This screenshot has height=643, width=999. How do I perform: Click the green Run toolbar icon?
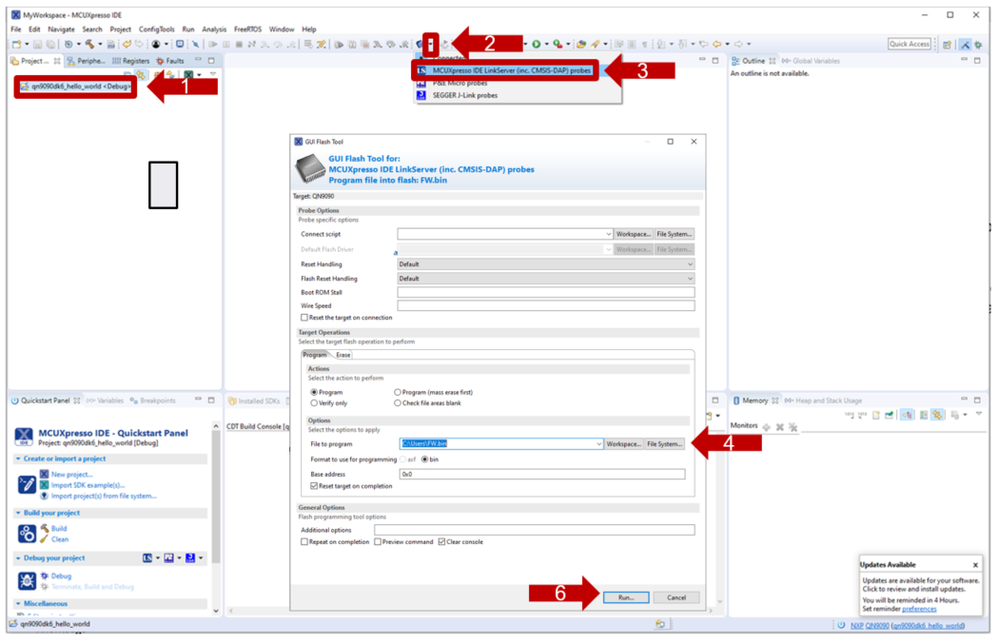tap(536, 44)
